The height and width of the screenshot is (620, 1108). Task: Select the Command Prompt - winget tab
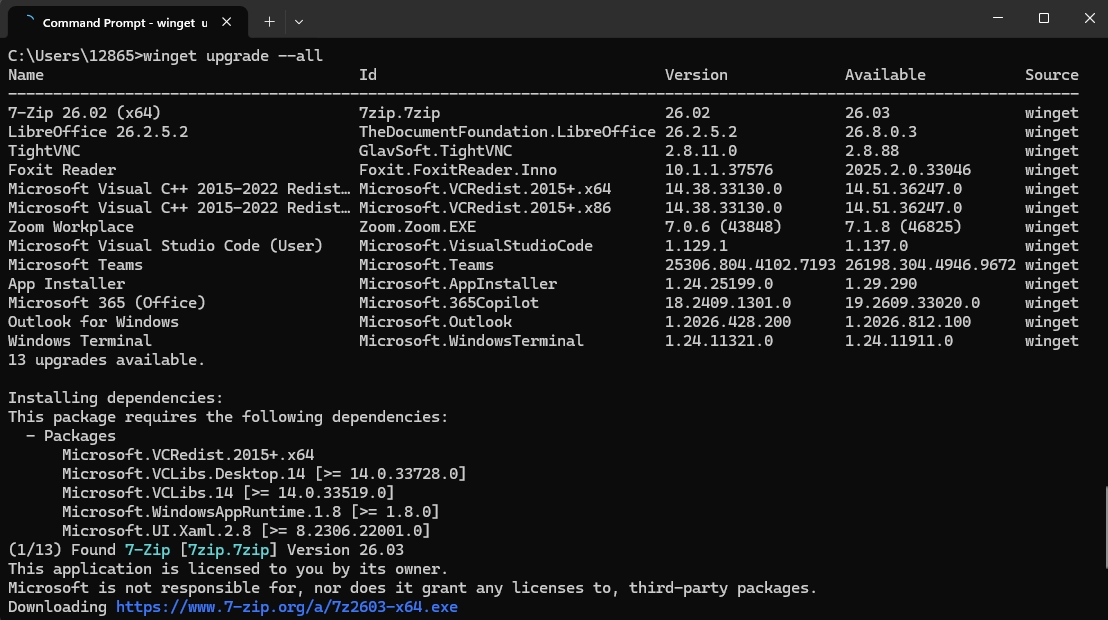[x=128, y=22]
